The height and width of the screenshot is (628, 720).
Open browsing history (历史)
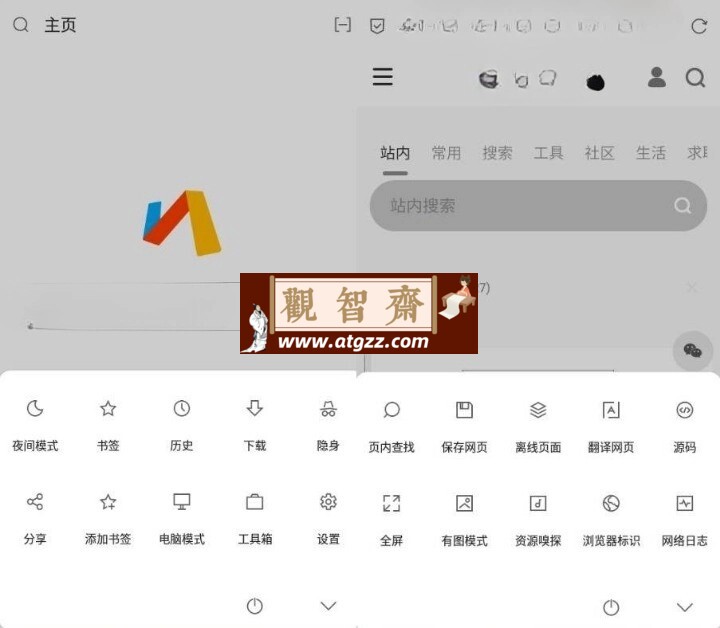[181, 424]
